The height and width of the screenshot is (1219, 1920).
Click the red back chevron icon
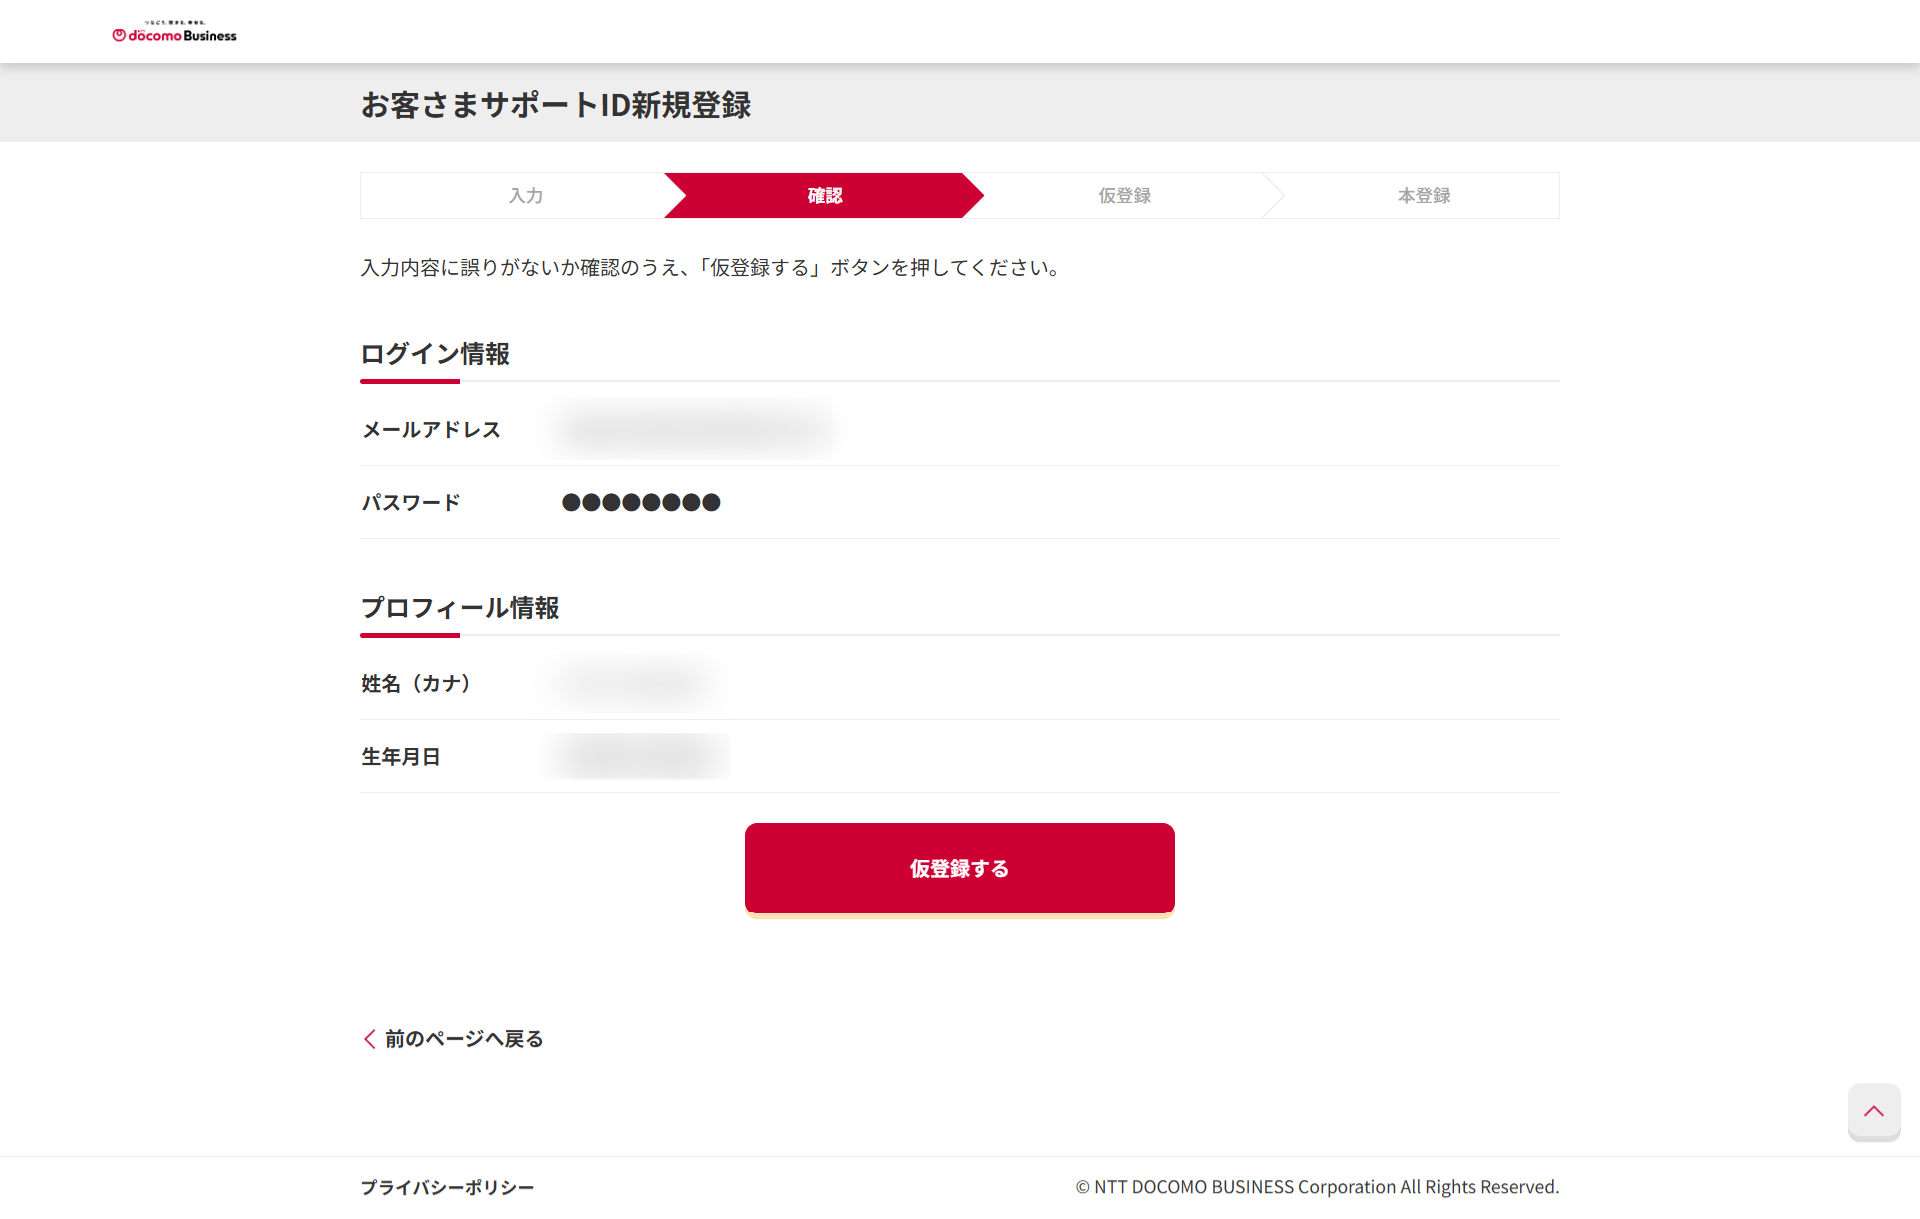pos(369,1039)
